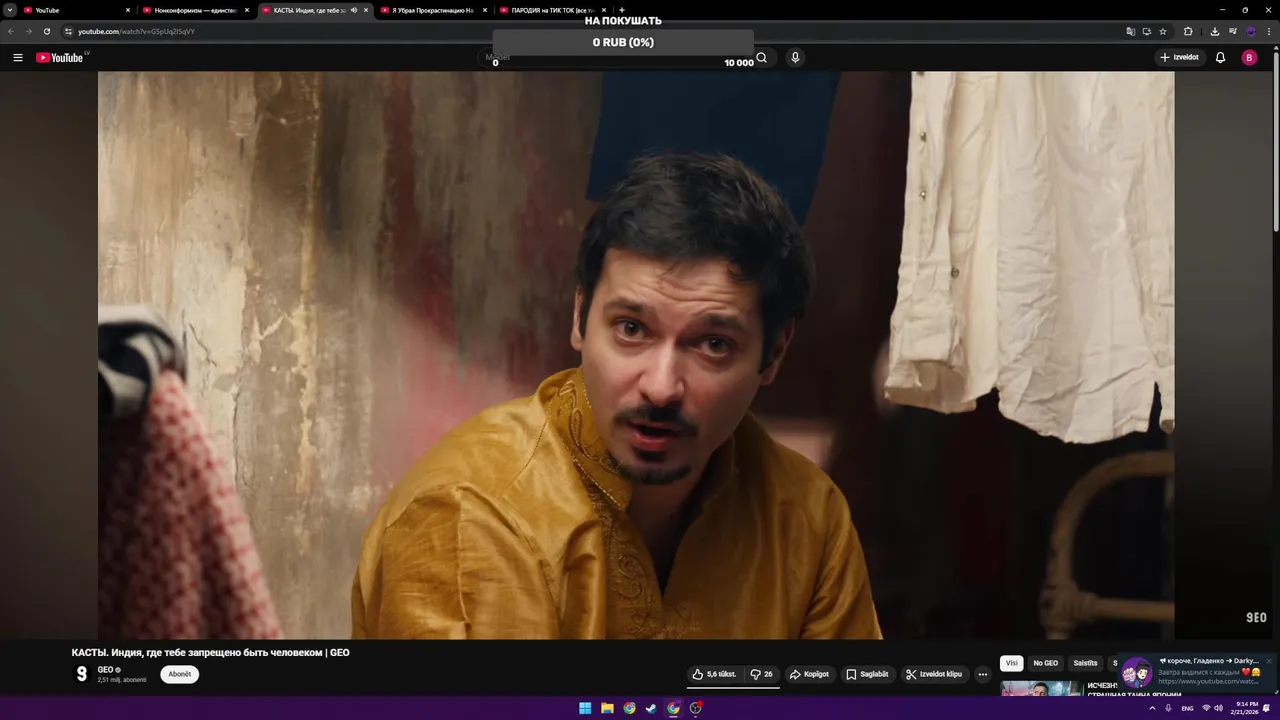
Task: Open the taskbar clock and date
Action: point(1247,708)
